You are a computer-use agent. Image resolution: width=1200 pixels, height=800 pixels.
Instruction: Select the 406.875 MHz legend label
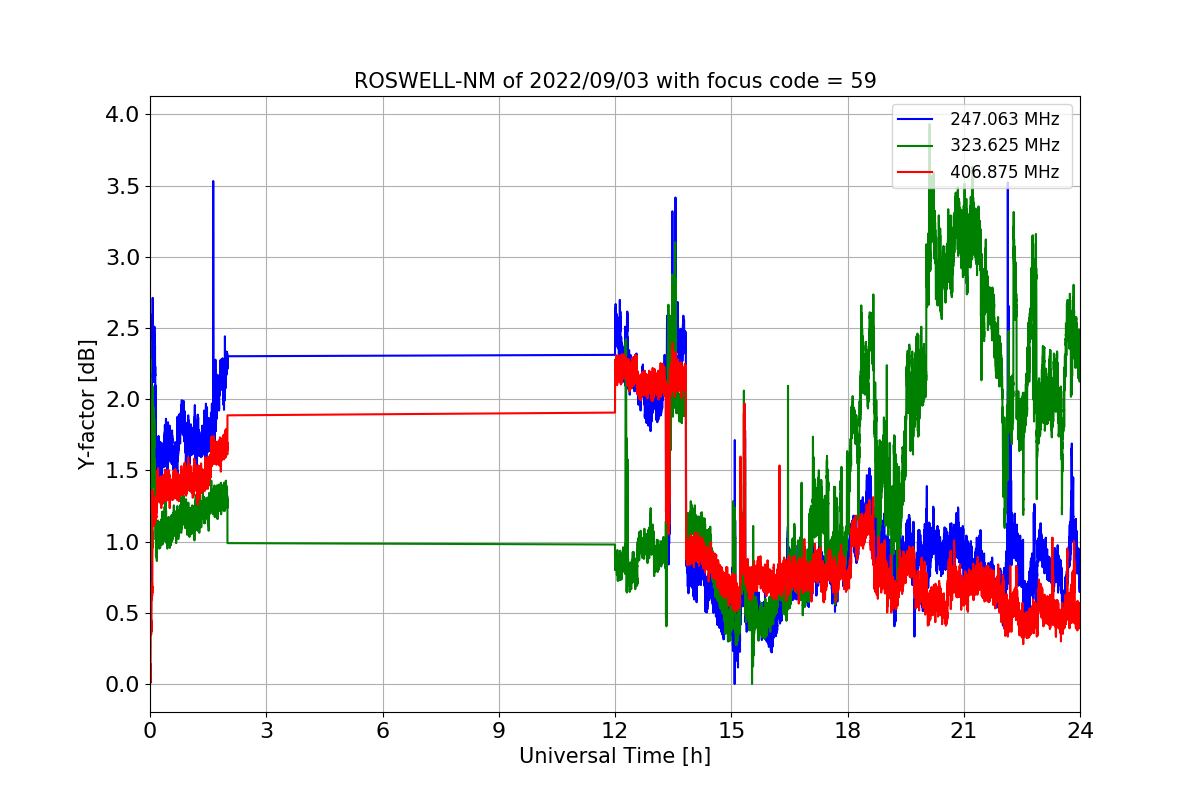pyautogui.click(x=1005, y=172)
